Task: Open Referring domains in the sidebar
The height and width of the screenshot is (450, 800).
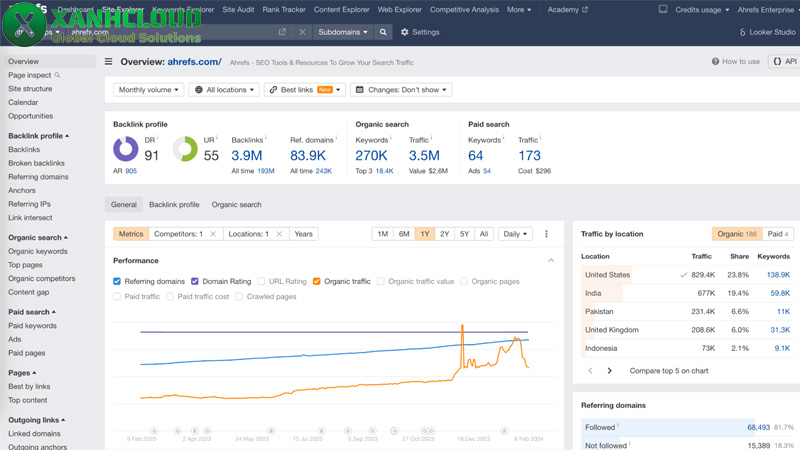Action: pos(38,177)
